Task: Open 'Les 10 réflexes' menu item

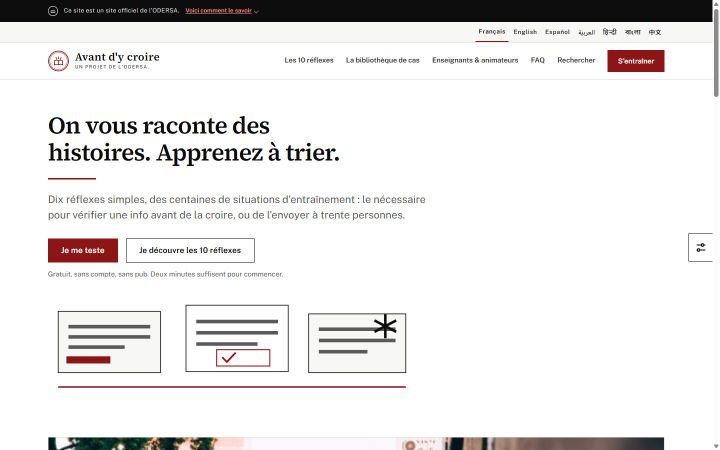Action: tap(309, 60)
